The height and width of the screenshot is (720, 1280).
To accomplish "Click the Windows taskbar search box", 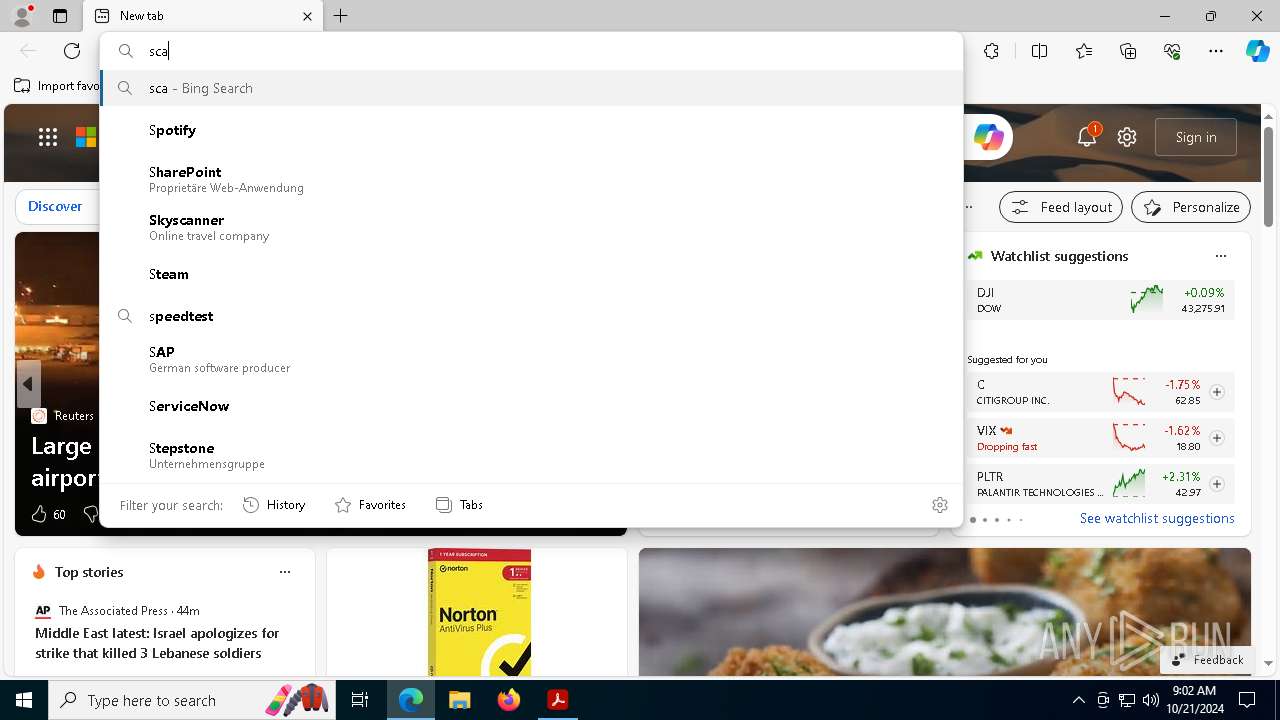I will tap(190, 700).
